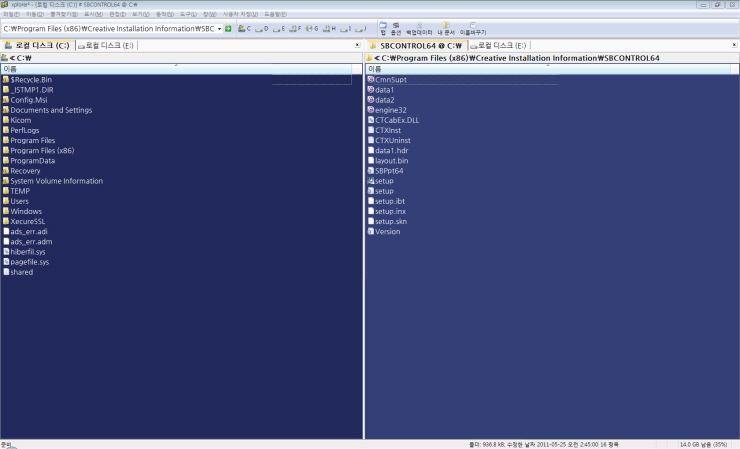The image size is (740, 449).
Task: Click the 옵션 (Options) toolbar icon
Action: (396, 28)
